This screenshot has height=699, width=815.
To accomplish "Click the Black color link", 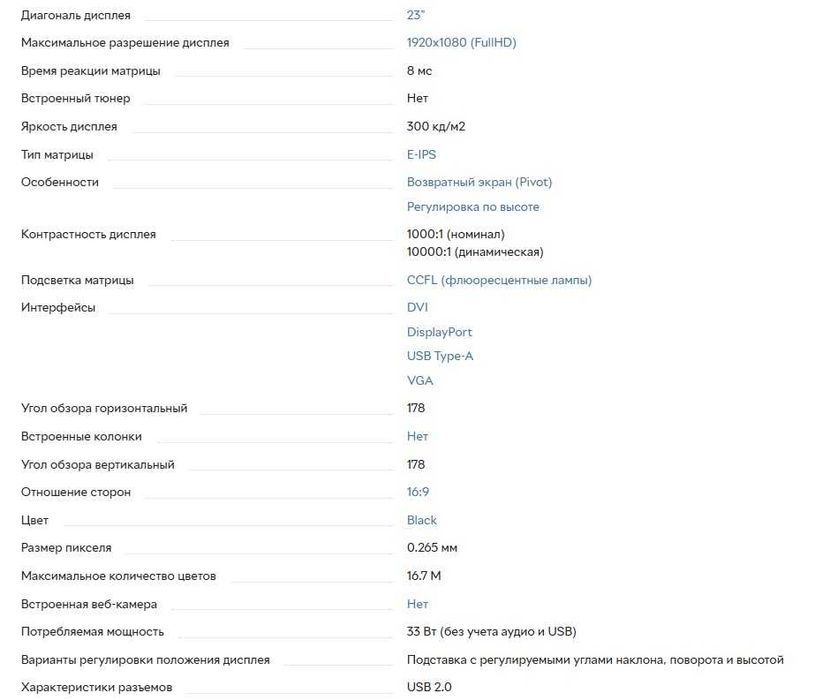I will tap(422, 520).
